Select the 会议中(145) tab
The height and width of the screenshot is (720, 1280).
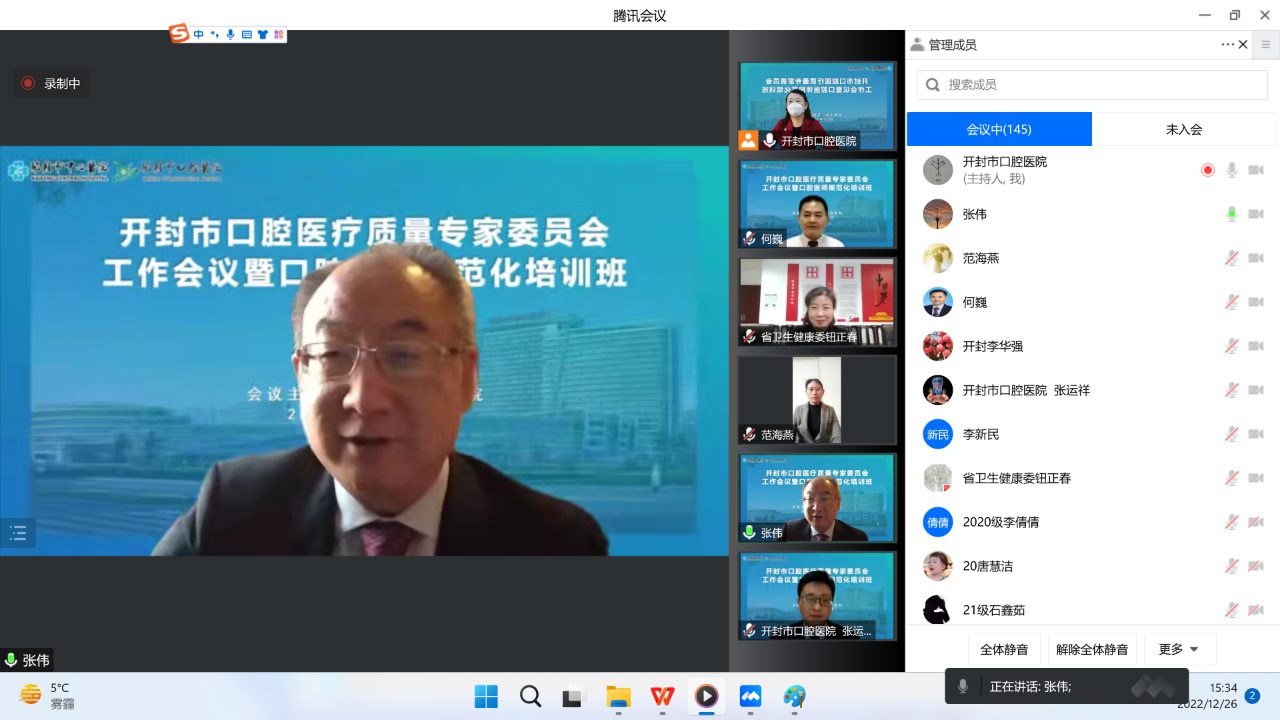pos(999,128)
